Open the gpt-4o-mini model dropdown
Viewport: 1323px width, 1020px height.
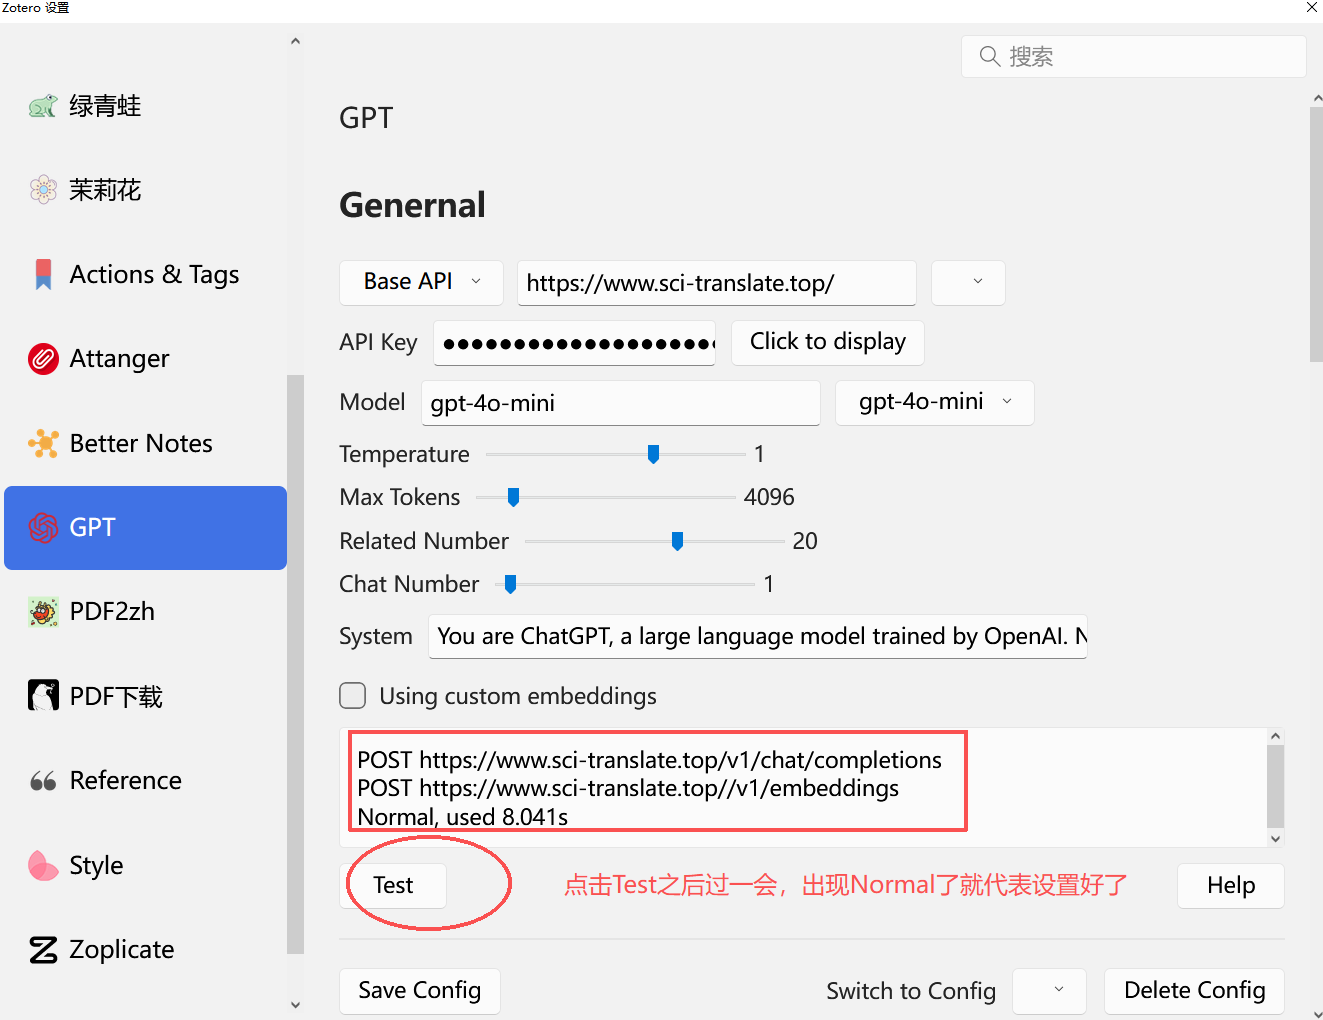pos(934,402)
